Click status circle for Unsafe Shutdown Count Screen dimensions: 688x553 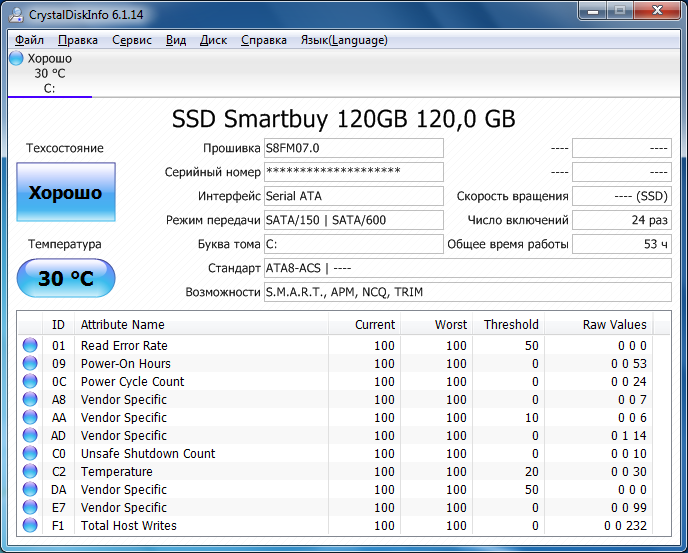click(30, 453)
